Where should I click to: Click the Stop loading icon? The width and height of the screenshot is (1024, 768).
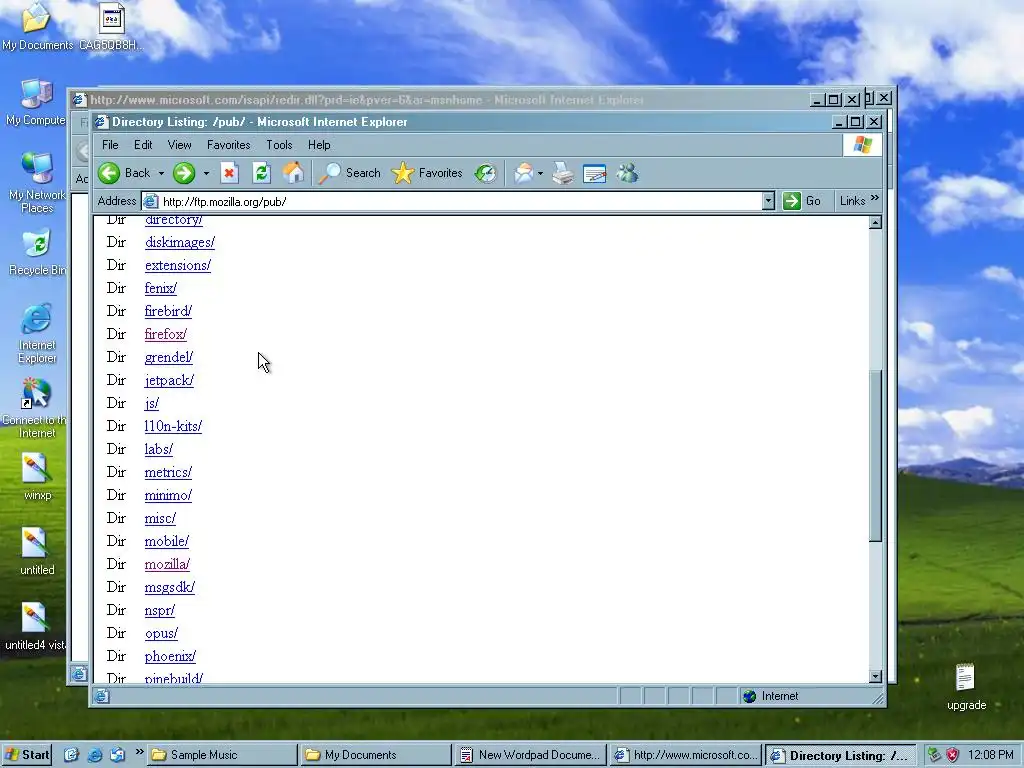click(x=229, y=173)
